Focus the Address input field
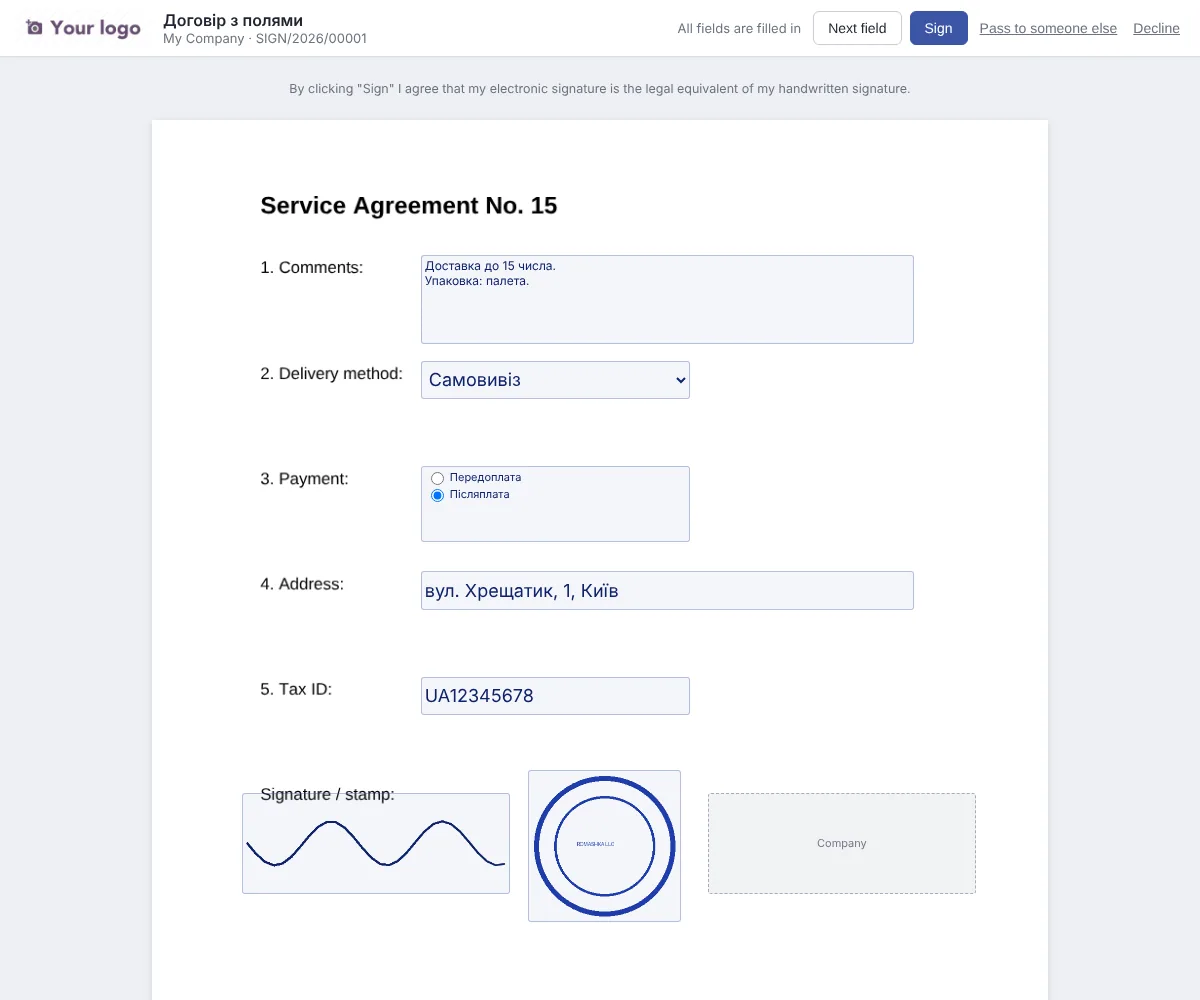The image size is (1200, 1000). coord(667,590)
